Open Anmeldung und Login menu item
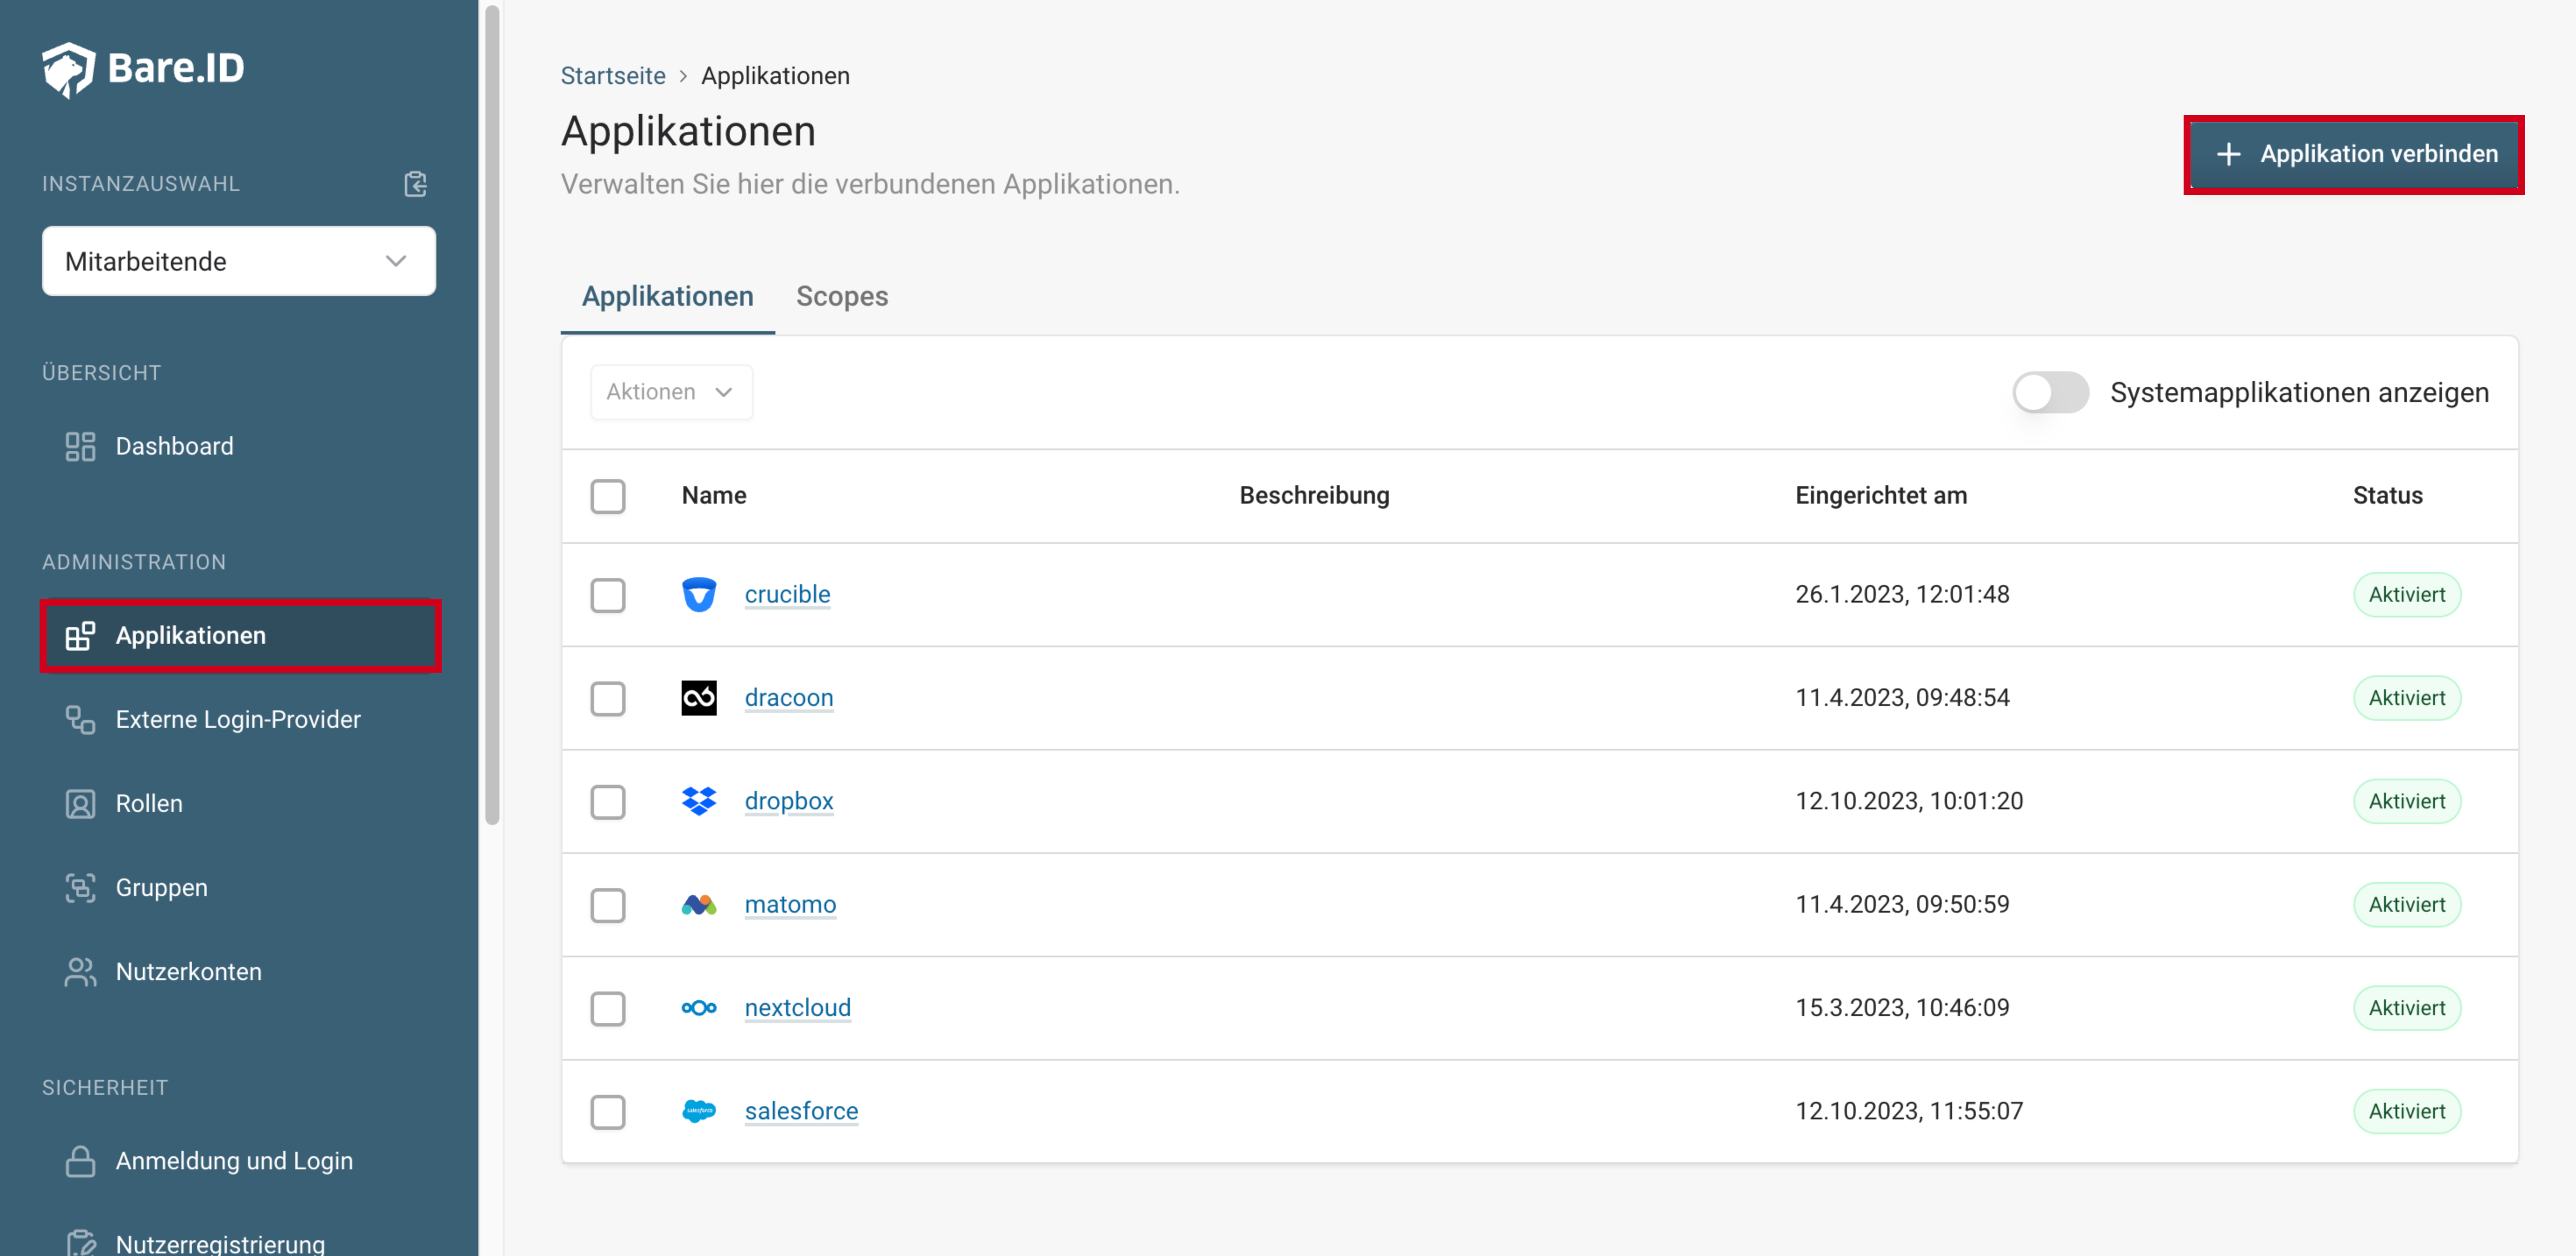Viewport: 2576px width, 1256px height. pyautogui.click(x=239, y=1161)
